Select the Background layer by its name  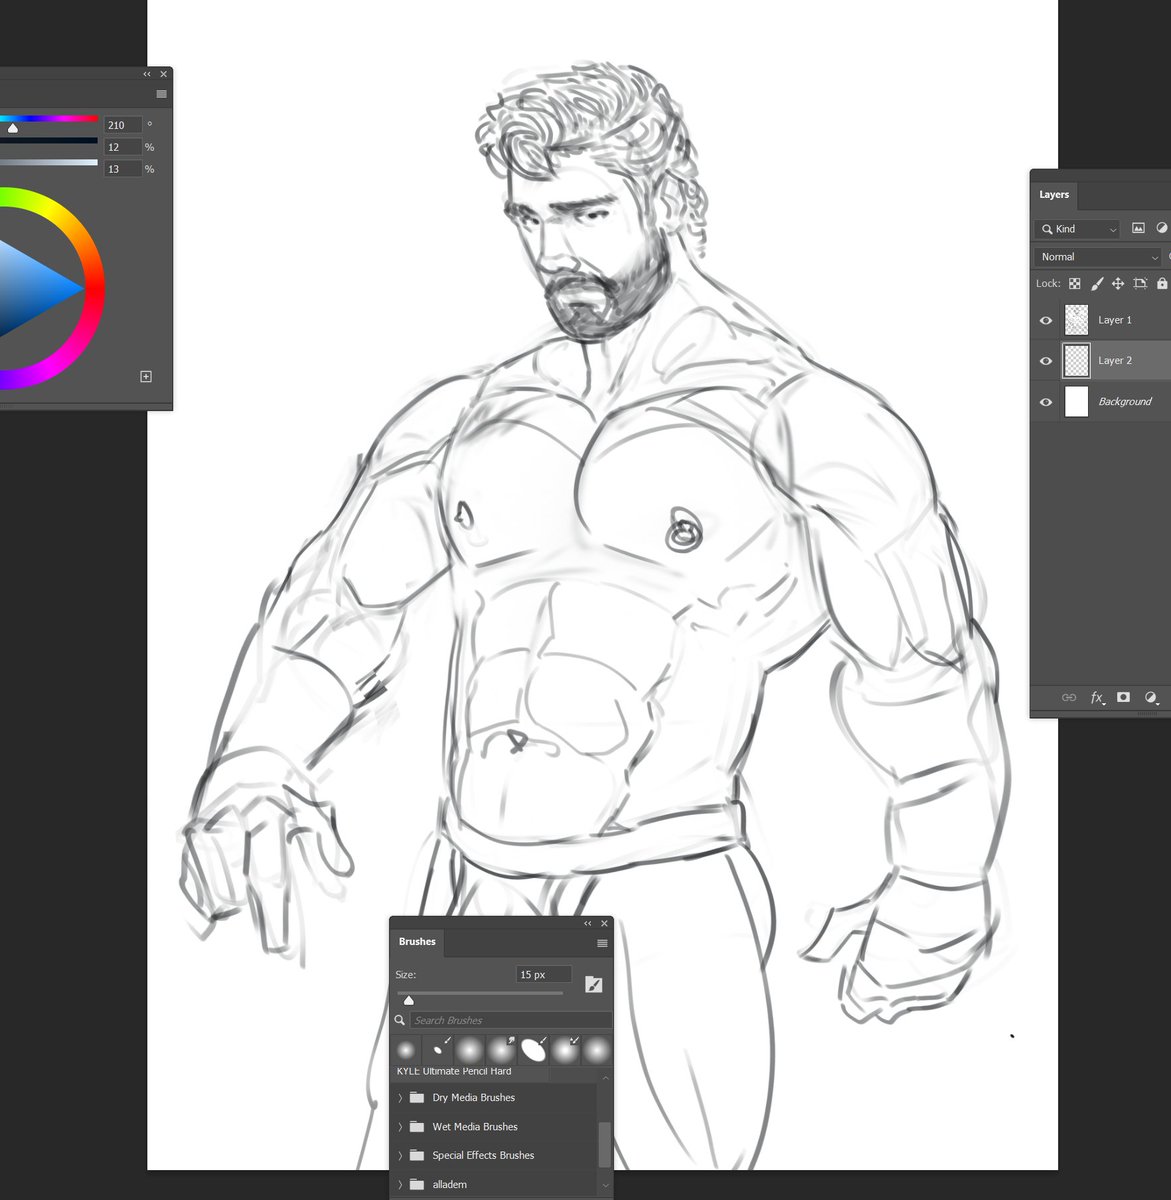tap(1125, 402)
